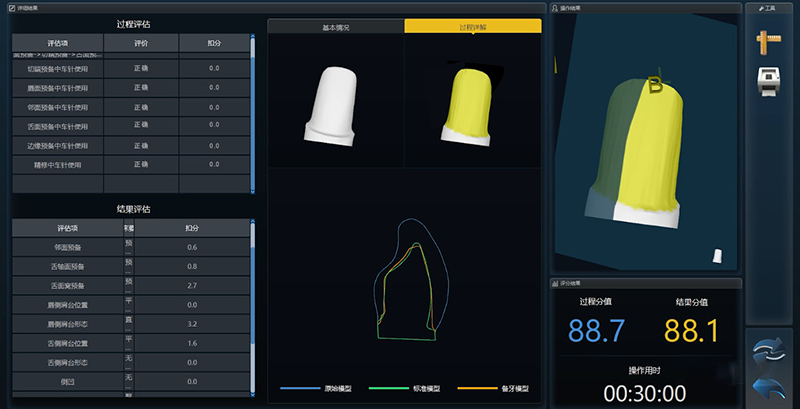Click the 评价 column header in 过程评估
Viewport: 800px width, 409px height.
coord(143,43)
